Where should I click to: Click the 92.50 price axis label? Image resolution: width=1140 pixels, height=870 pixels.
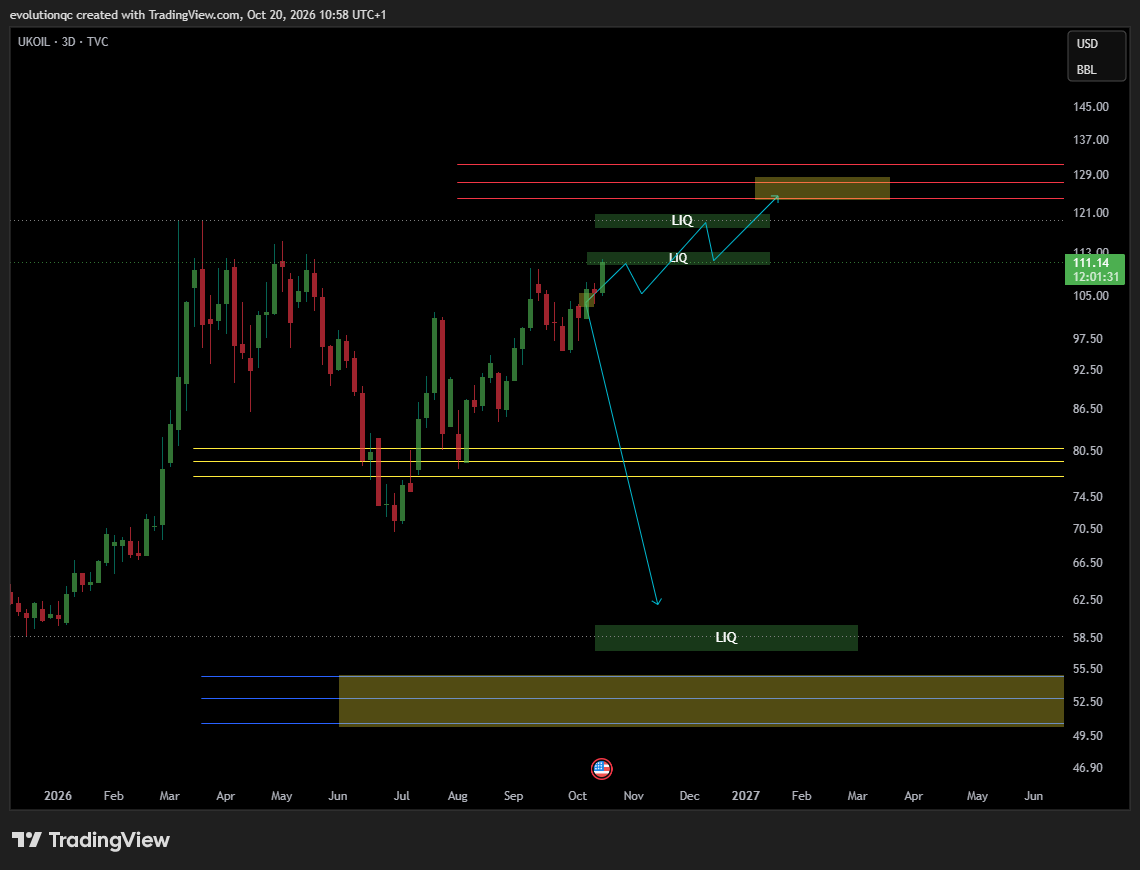click(x=1088, y=370)
